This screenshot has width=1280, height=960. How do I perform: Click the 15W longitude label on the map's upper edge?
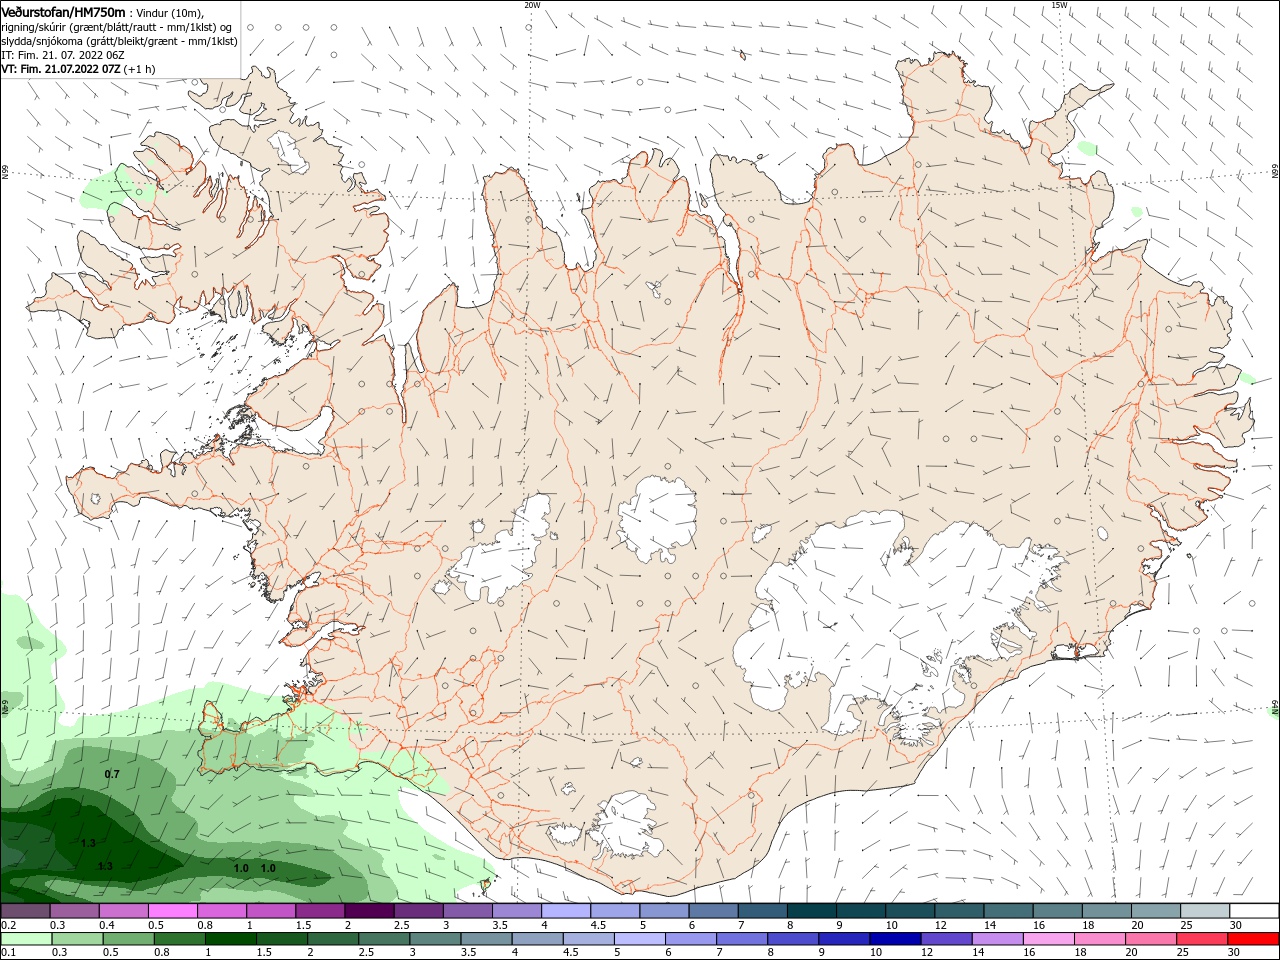pyautogui.click(x=1059, y=5)
